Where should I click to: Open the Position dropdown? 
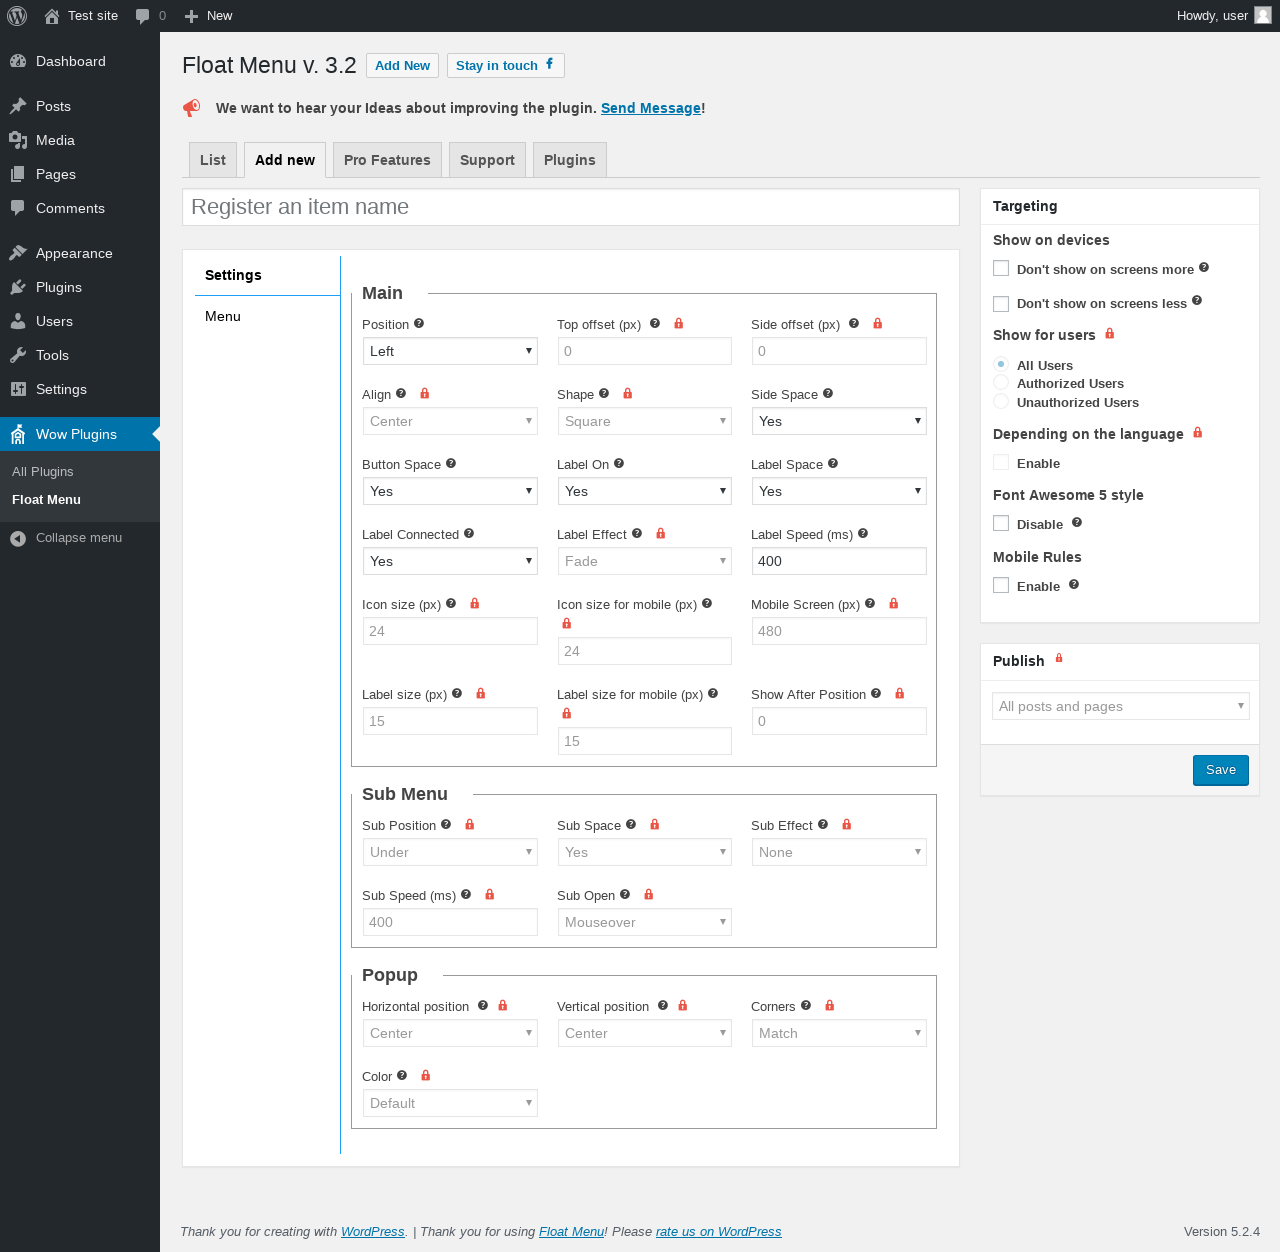pos(450,351)
